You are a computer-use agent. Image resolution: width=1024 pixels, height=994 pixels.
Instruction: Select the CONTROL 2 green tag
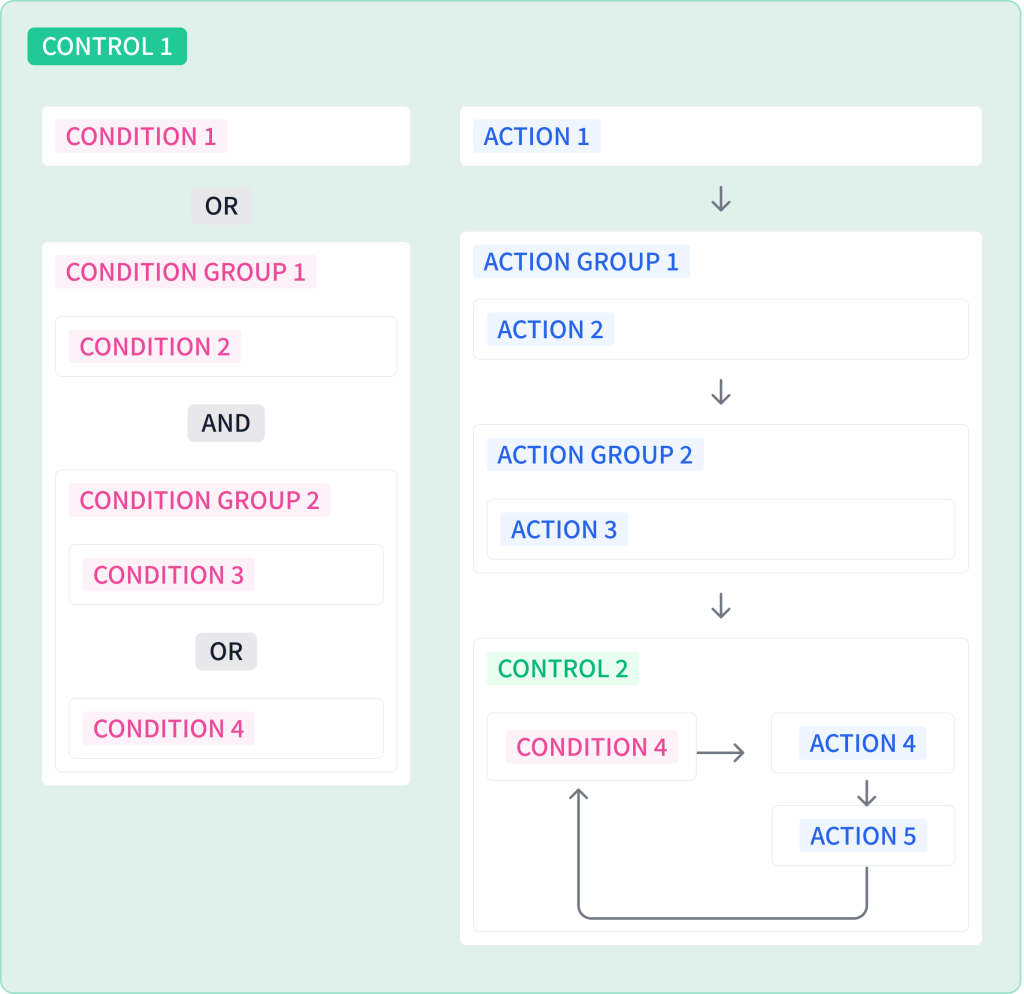[x=563, y=668]
